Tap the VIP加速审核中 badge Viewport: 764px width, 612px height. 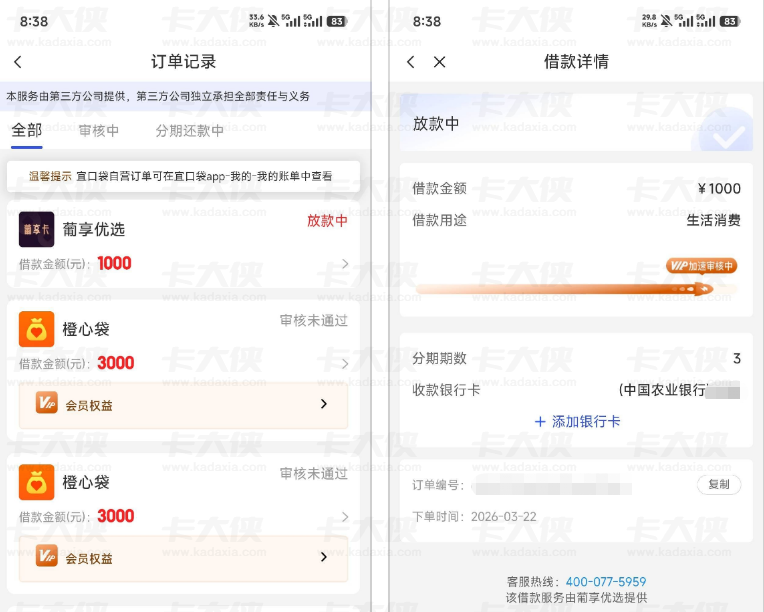coord(701,266)
